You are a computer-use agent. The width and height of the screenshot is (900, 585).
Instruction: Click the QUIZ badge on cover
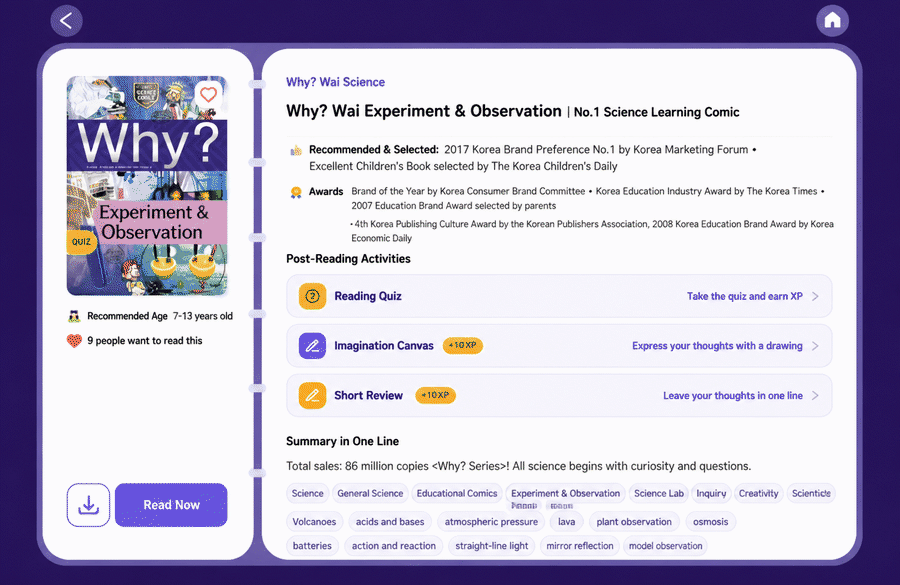coord(82,242)
